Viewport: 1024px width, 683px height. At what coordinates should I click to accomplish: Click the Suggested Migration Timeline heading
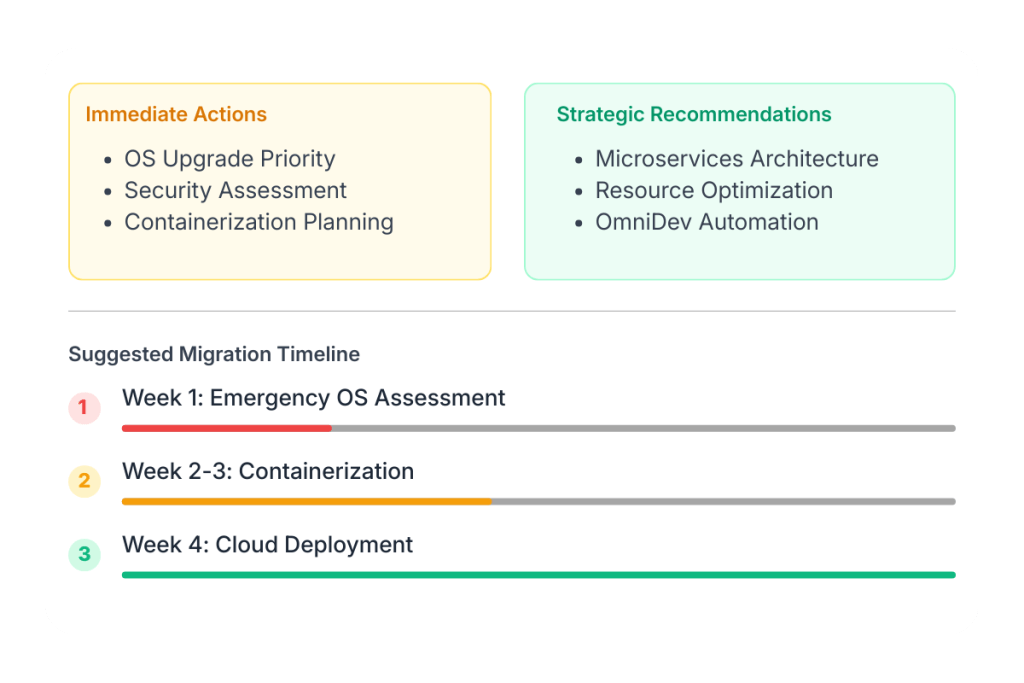214,354
